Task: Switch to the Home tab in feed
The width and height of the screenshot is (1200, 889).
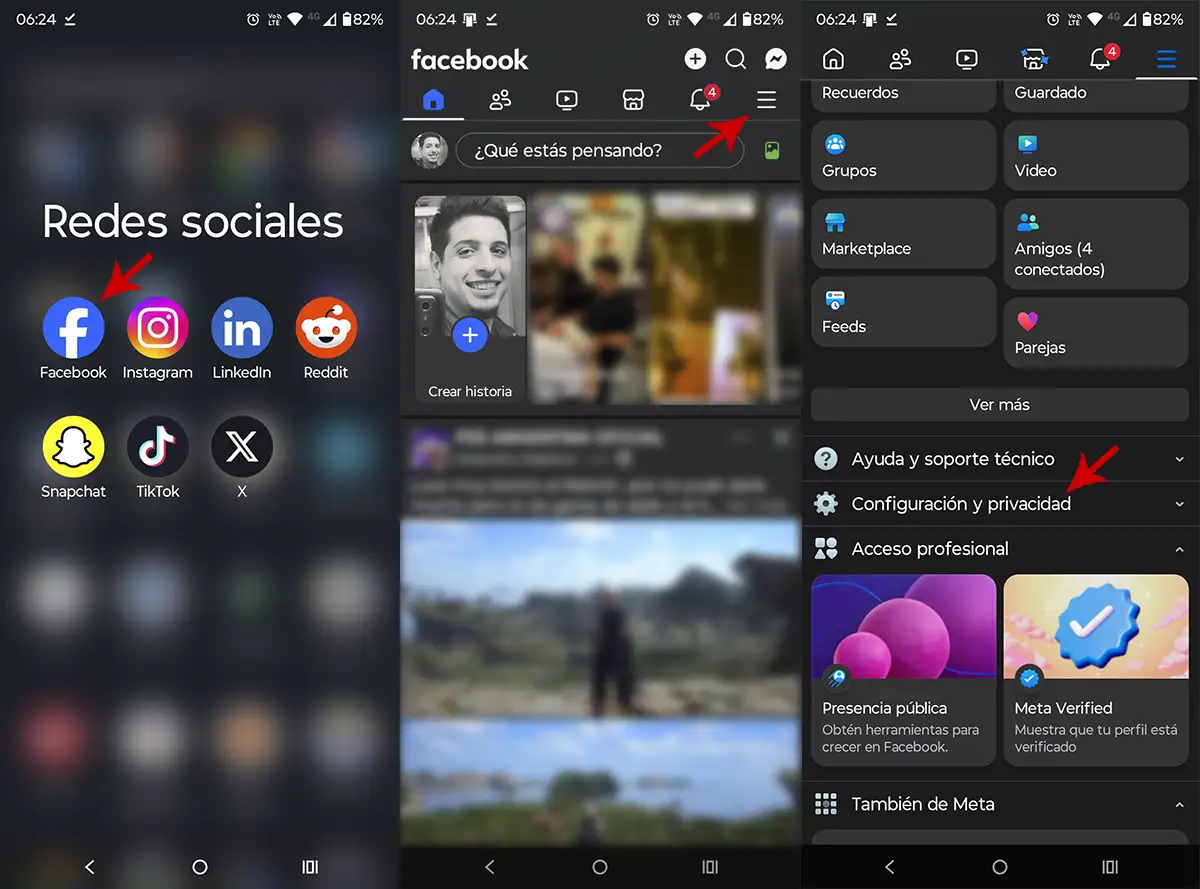Action: 433,100
